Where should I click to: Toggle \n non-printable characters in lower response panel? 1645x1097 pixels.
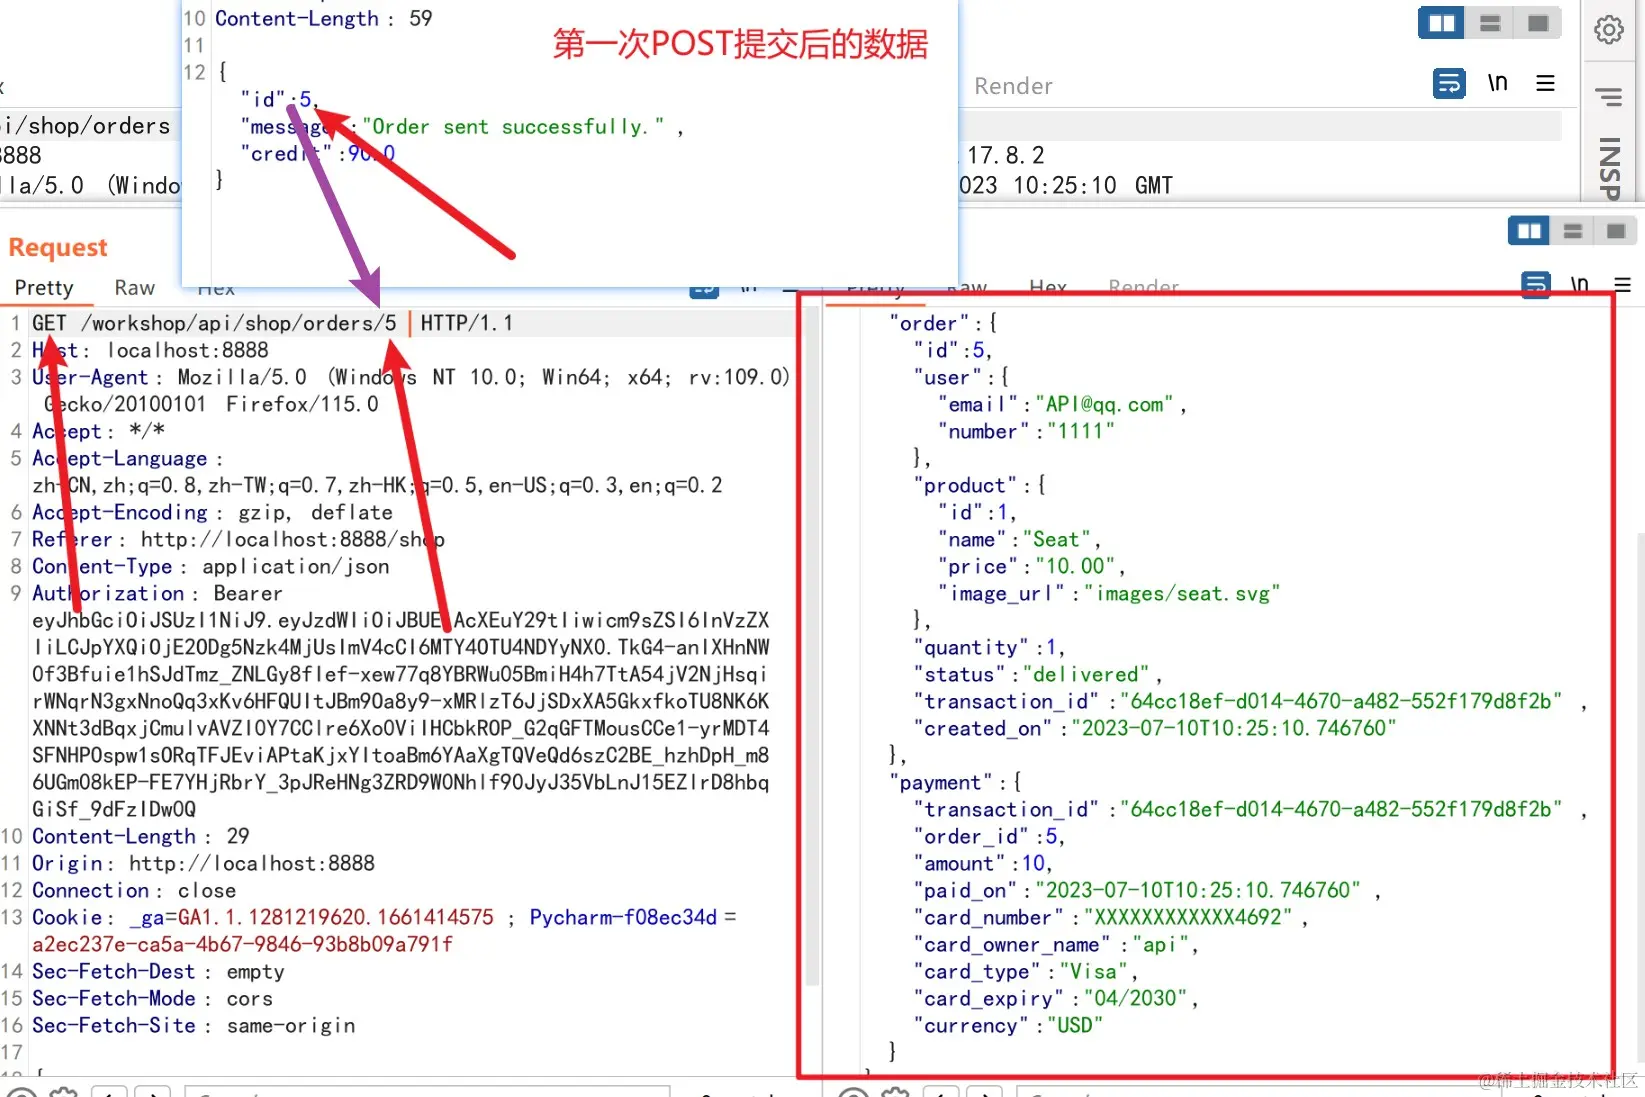[1579, 285]
